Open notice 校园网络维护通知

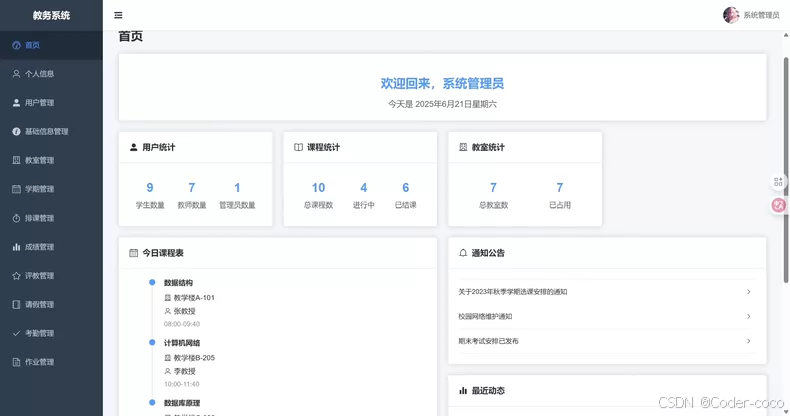[485, 316]
